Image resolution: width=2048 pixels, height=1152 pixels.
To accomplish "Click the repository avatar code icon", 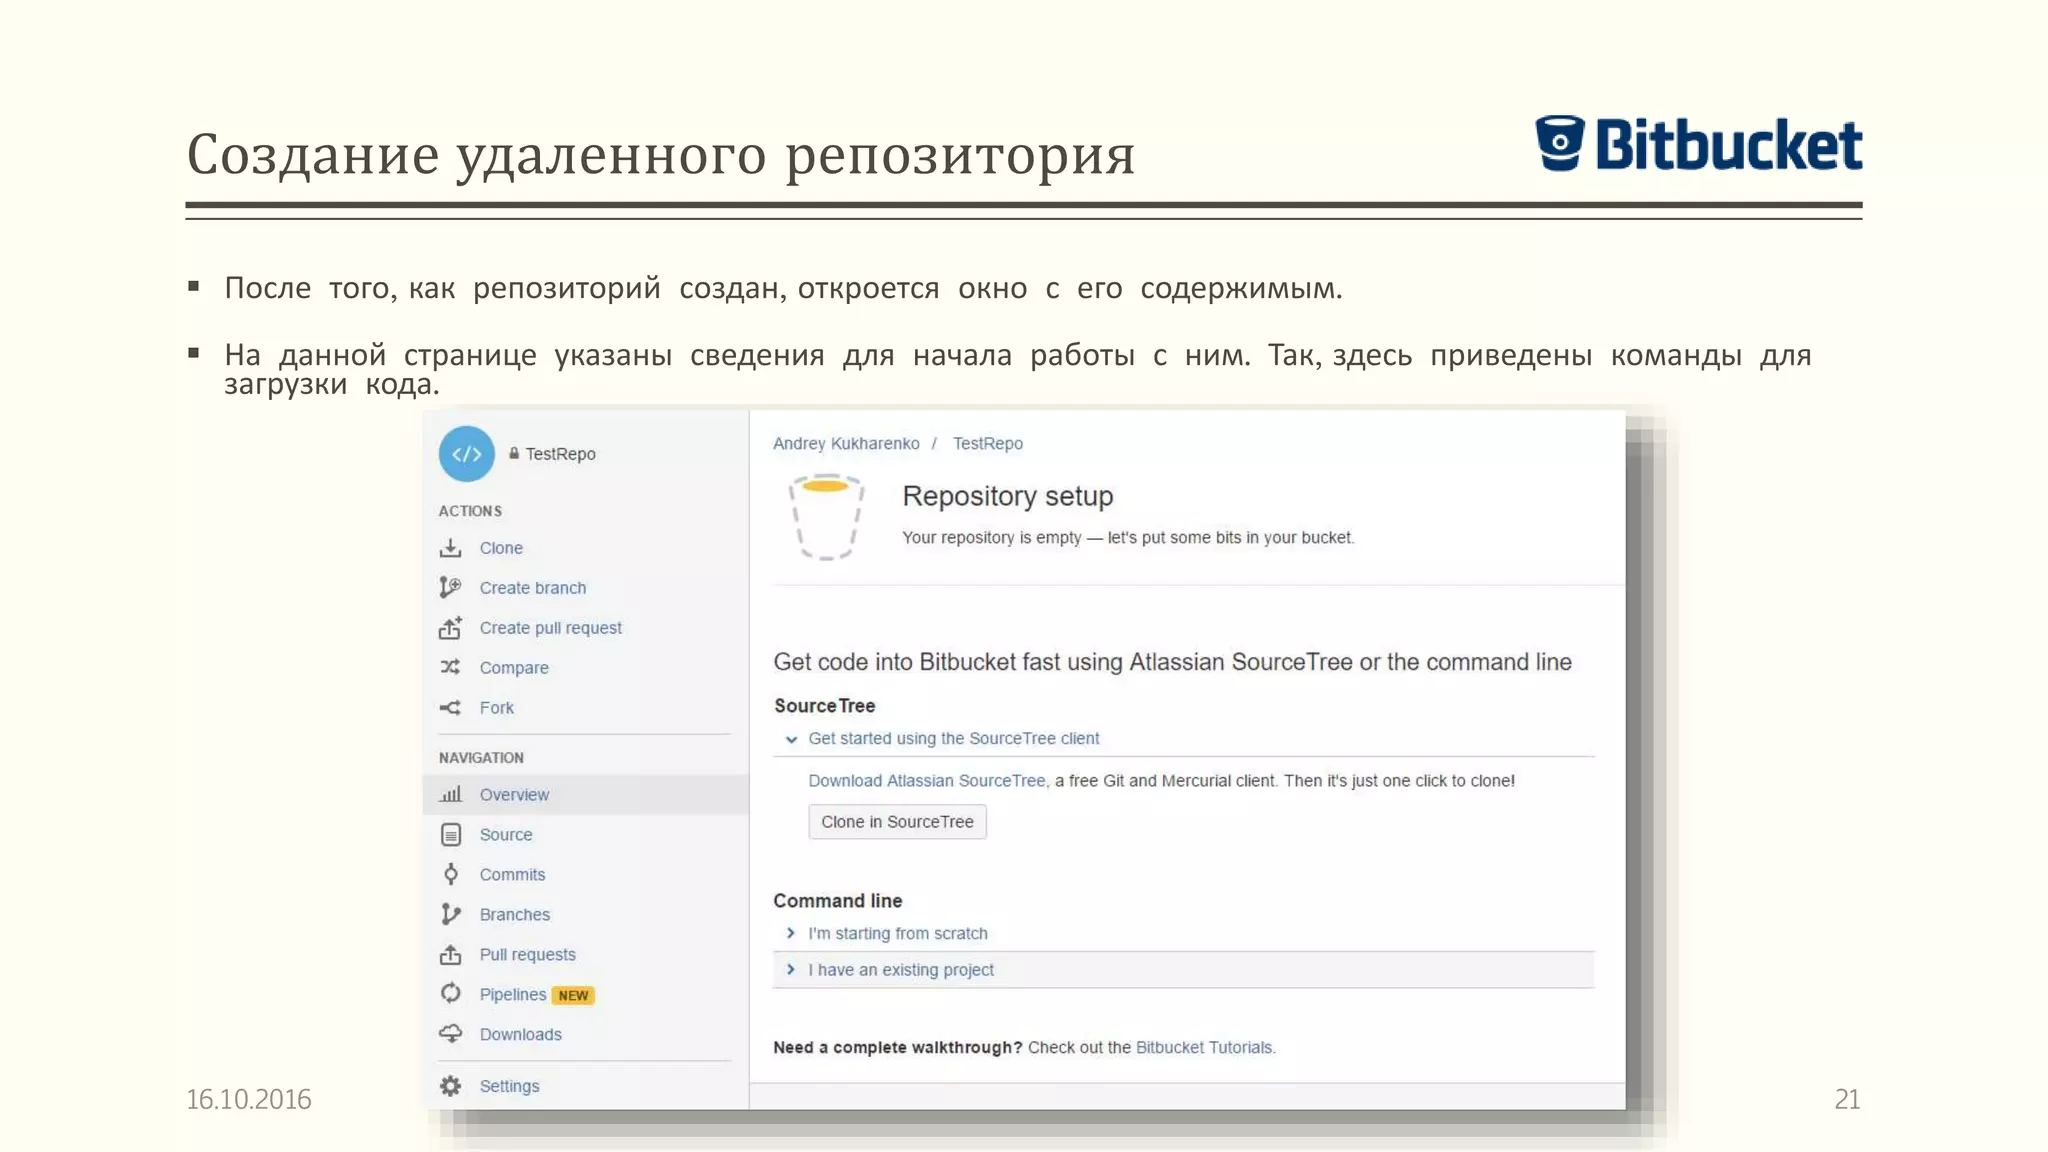I will [x=466, y=454].
